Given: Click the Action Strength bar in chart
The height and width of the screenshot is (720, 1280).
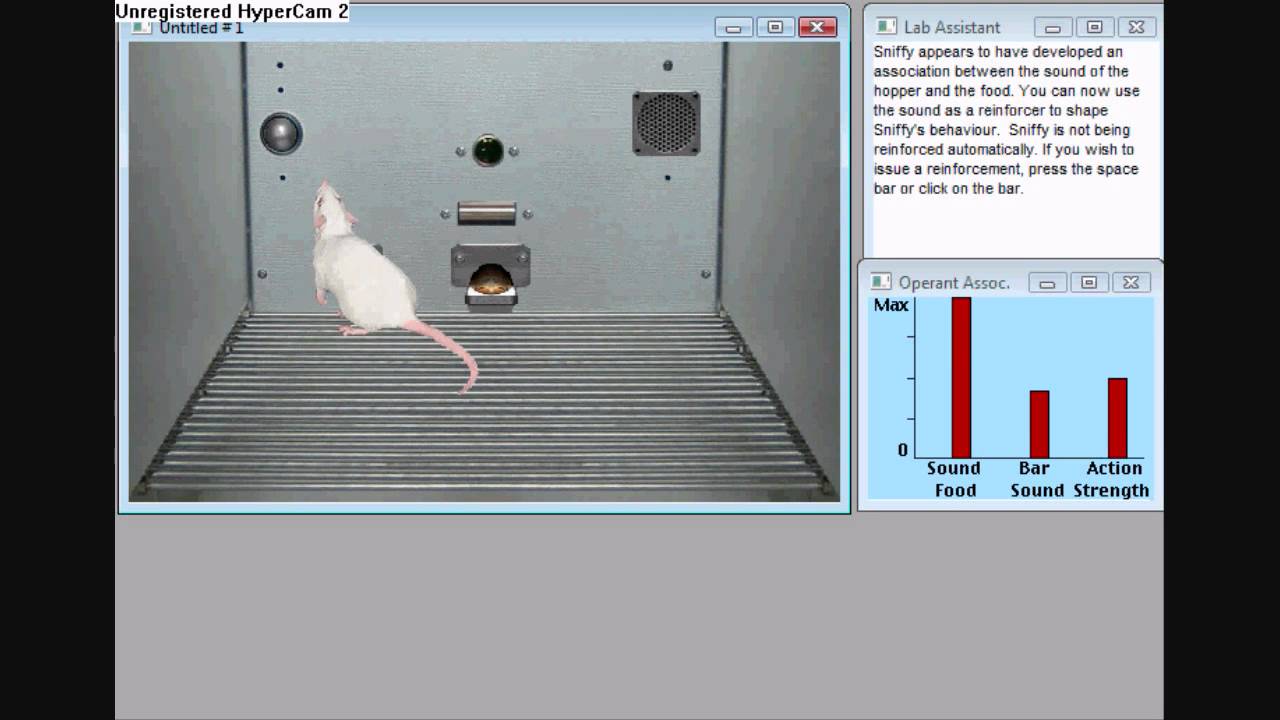Looking at the screenshot, I should click(1117, 418).
